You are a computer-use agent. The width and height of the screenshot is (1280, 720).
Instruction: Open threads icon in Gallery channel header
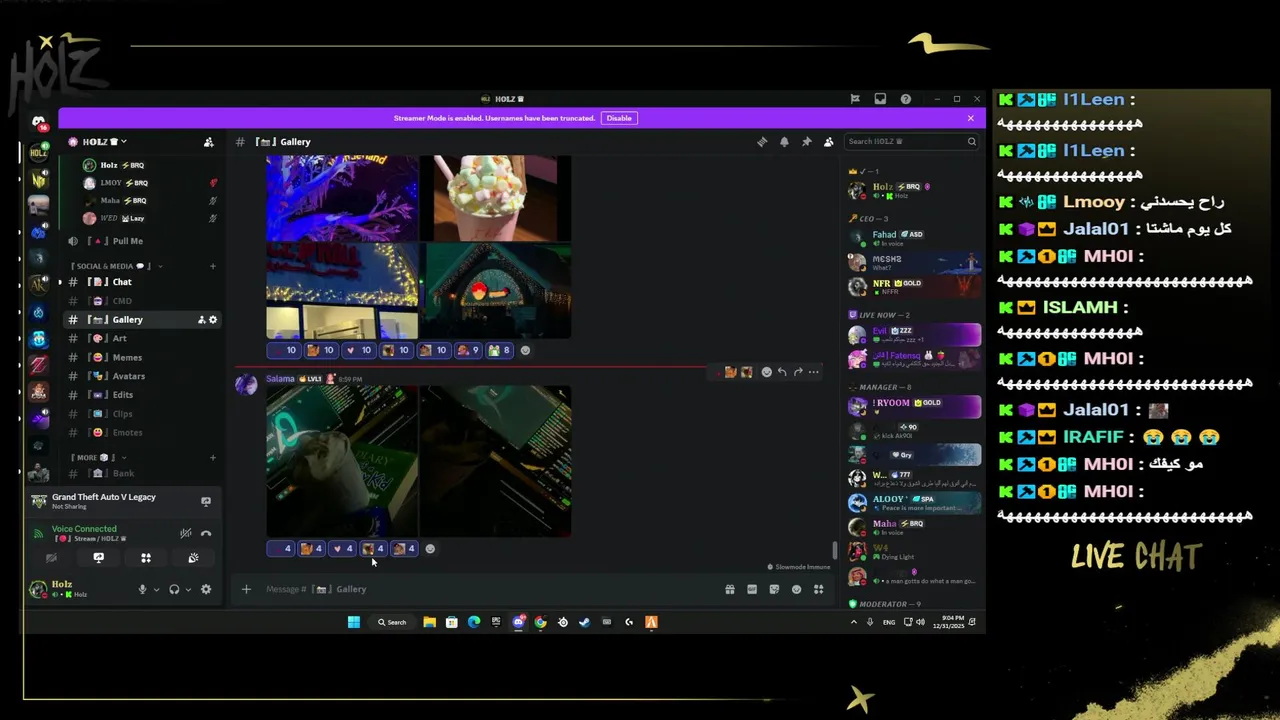(762, 142)
